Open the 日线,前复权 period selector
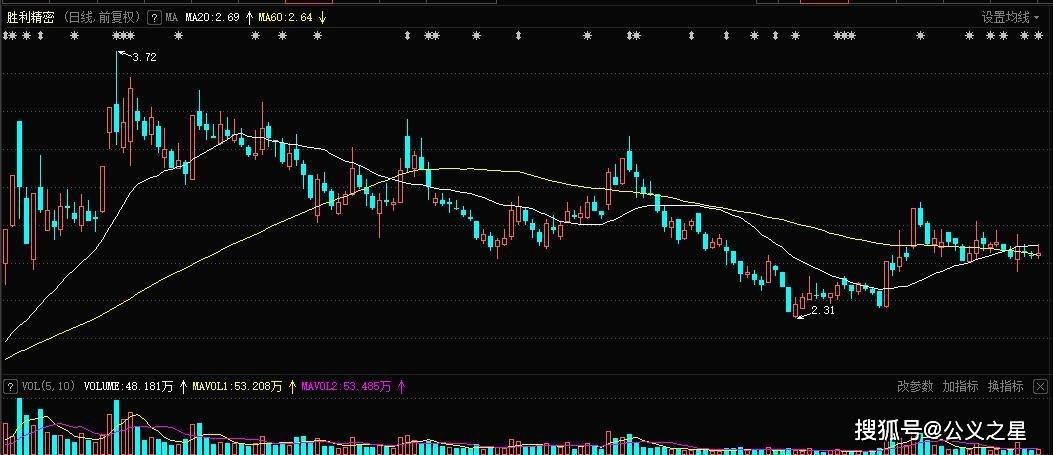Viewport: 1053px width, 455px height. (102, 18)
